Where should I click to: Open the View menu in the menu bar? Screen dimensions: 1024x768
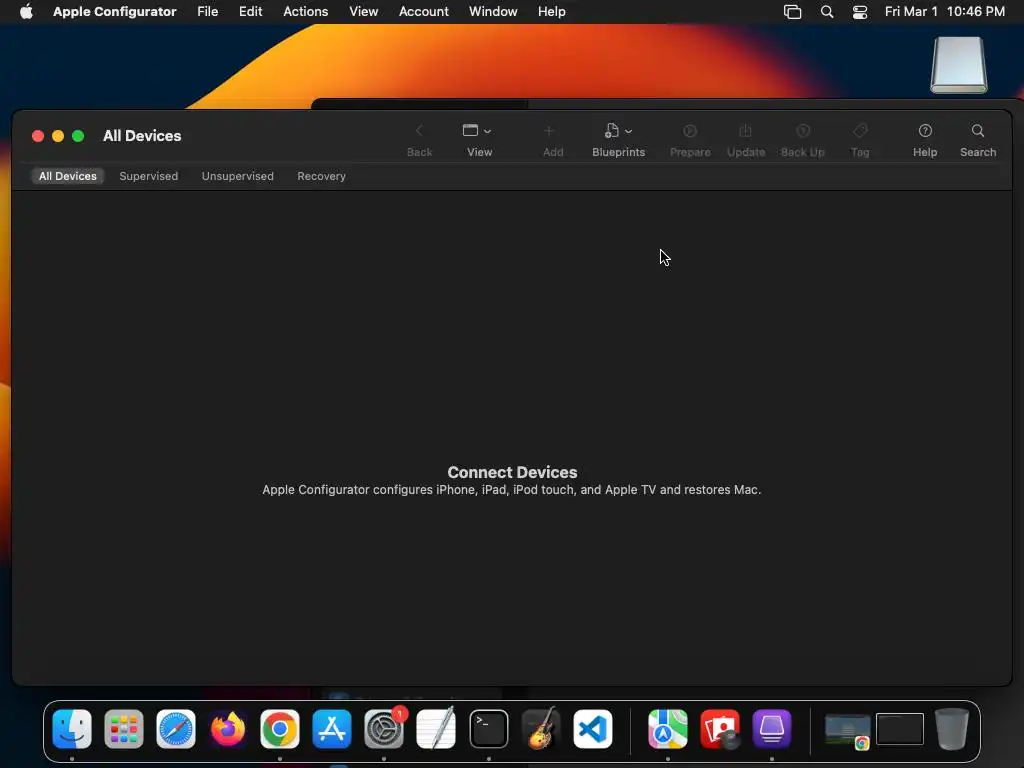pyautogui.click(x=364, y=12)
